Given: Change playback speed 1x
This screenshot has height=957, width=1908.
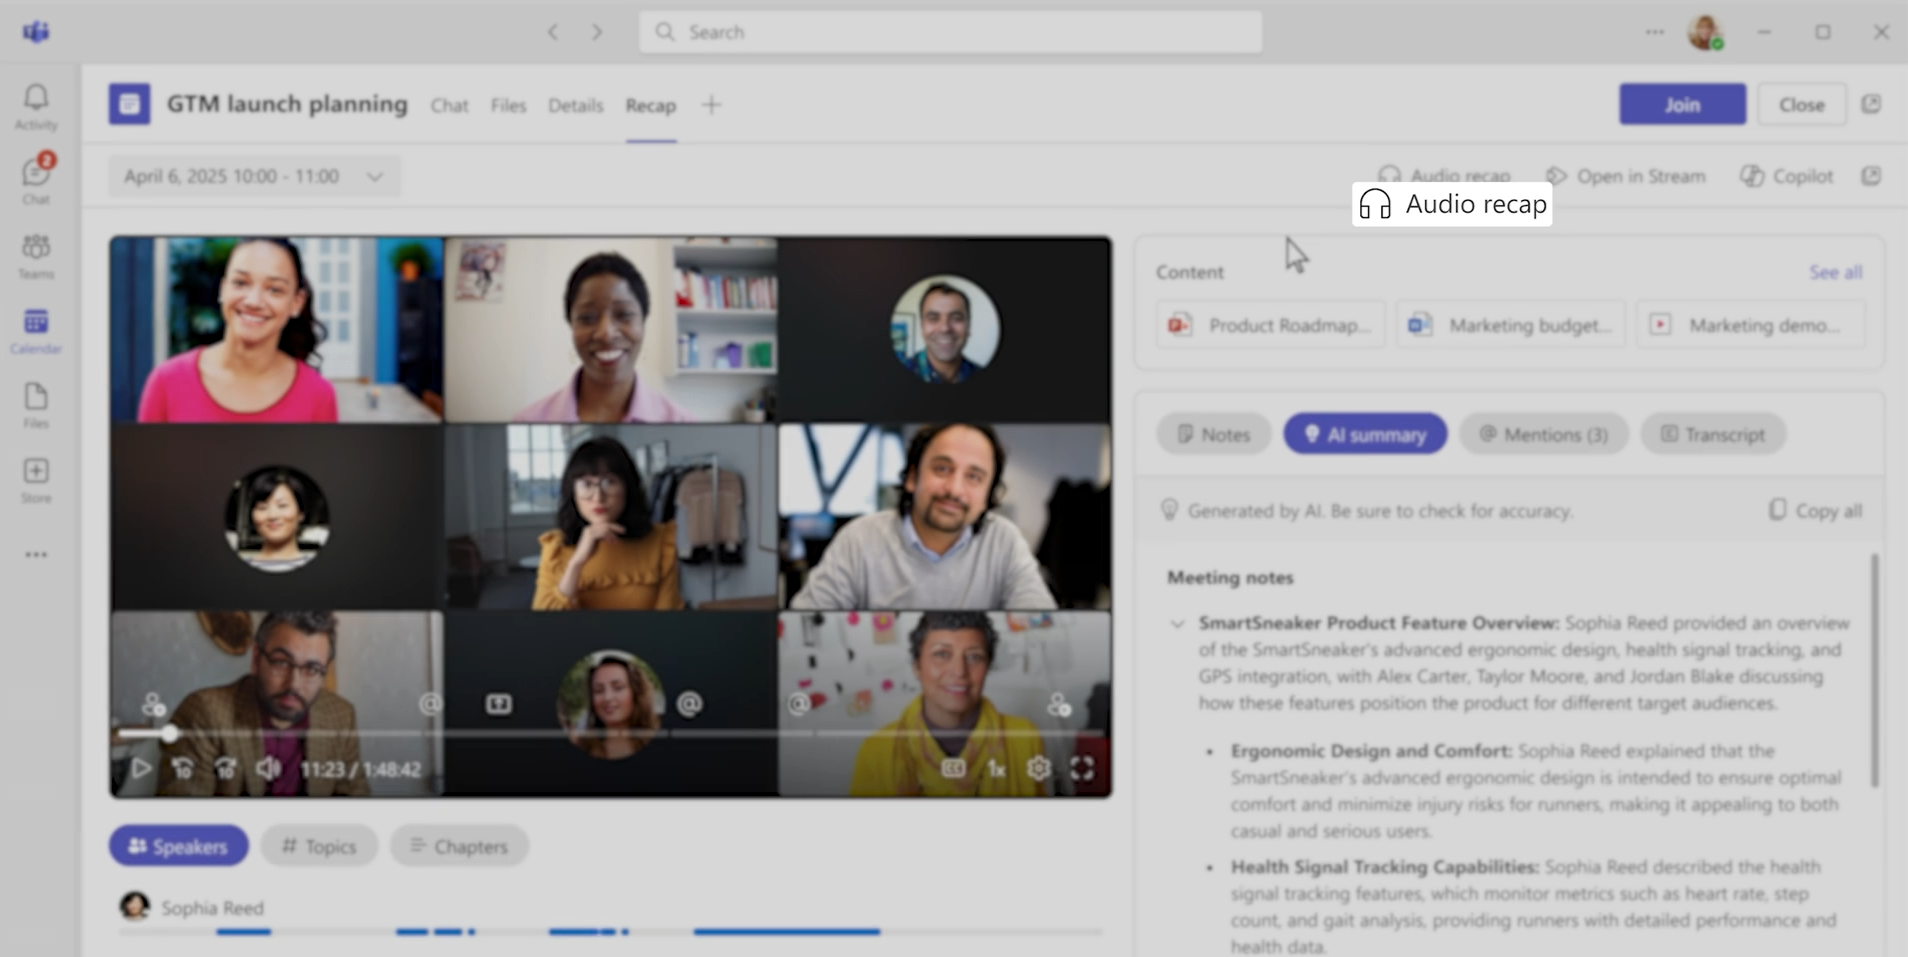Looking at the screenshot, I should (996, 769).
